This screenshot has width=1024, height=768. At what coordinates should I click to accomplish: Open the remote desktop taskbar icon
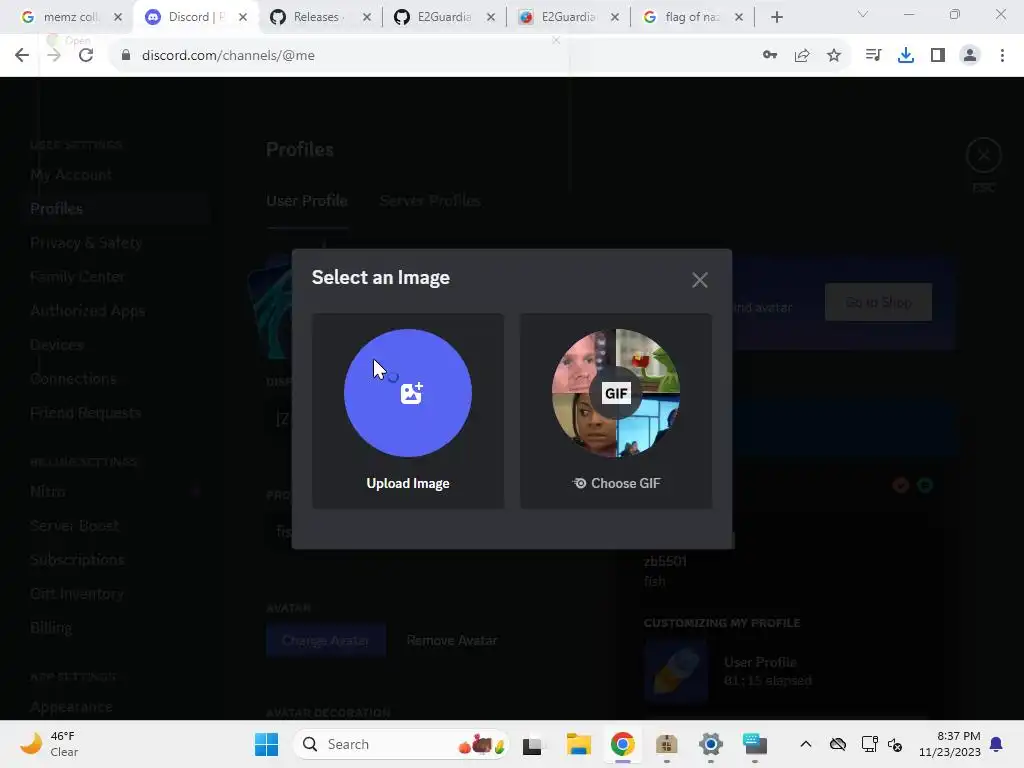pos(755,744)
